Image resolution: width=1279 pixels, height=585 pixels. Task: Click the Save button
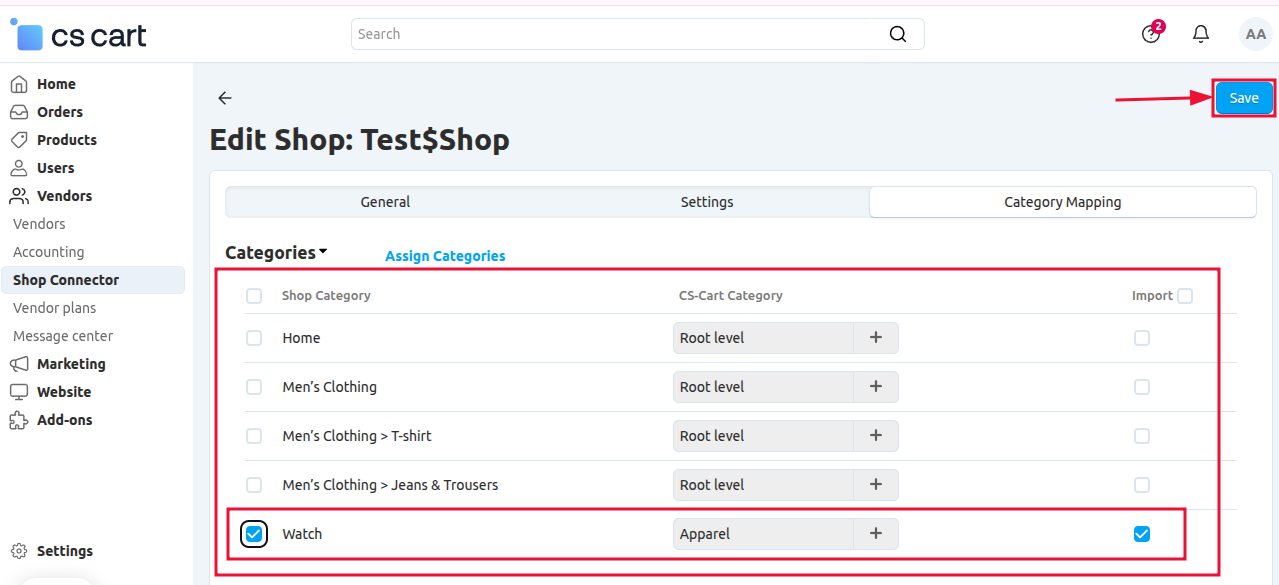pyautogui.click(x=1243, y=97)
